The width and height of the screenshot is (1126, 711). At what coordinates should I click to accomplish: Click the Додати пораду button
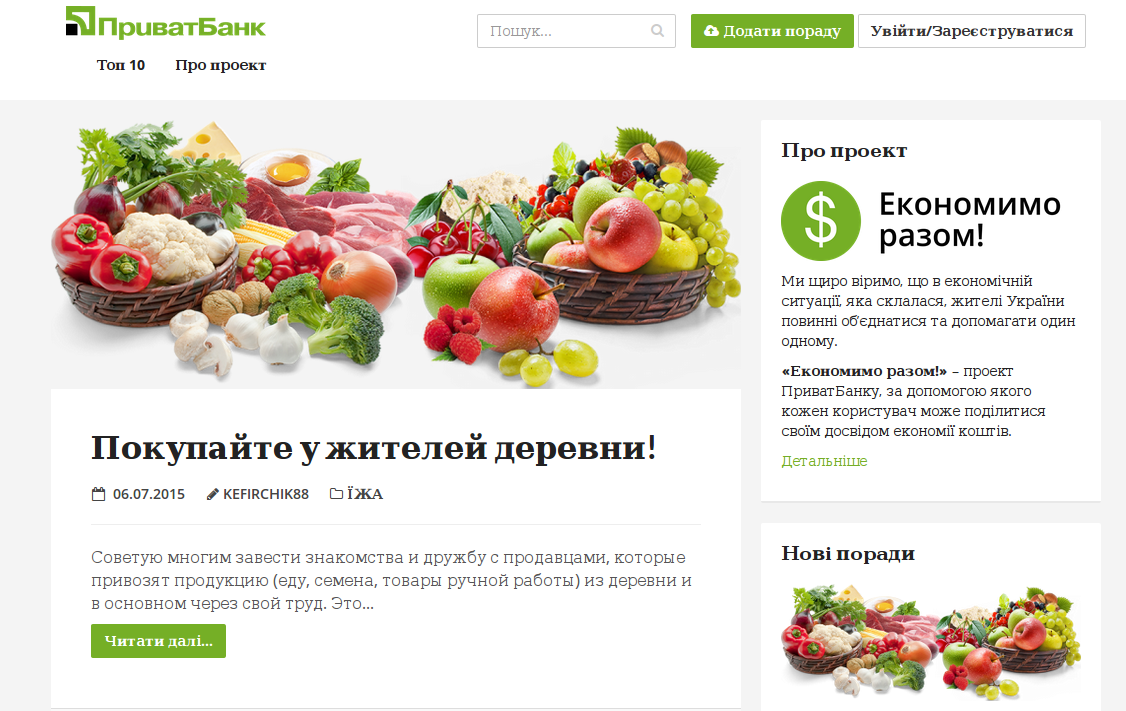tap(772, 31)
